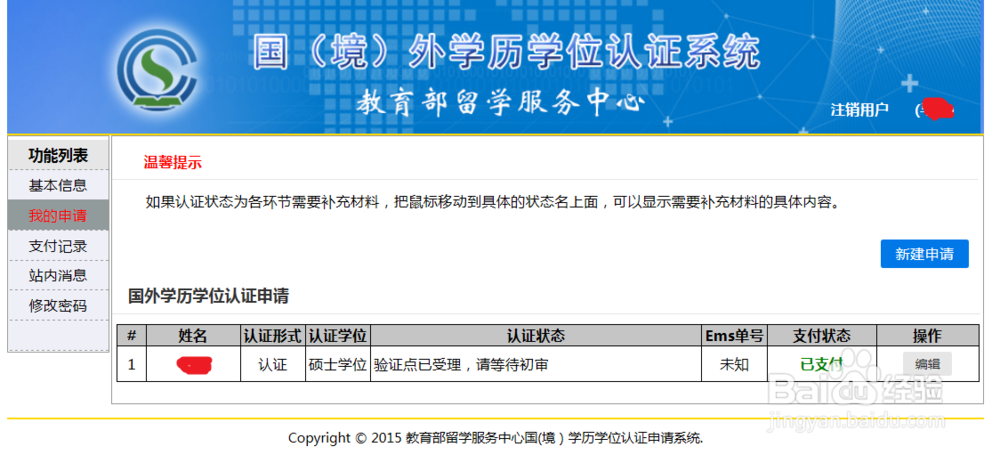
Task: Click 国外学历学位认证申请 section heading
Action: [208, 296]
